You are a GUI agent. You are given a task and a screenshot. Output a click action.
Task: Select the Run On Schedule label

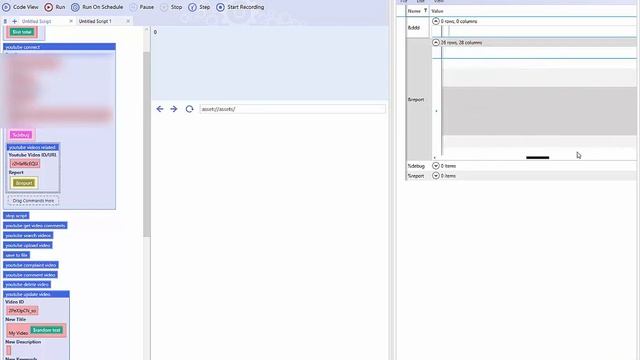point(102,7)
